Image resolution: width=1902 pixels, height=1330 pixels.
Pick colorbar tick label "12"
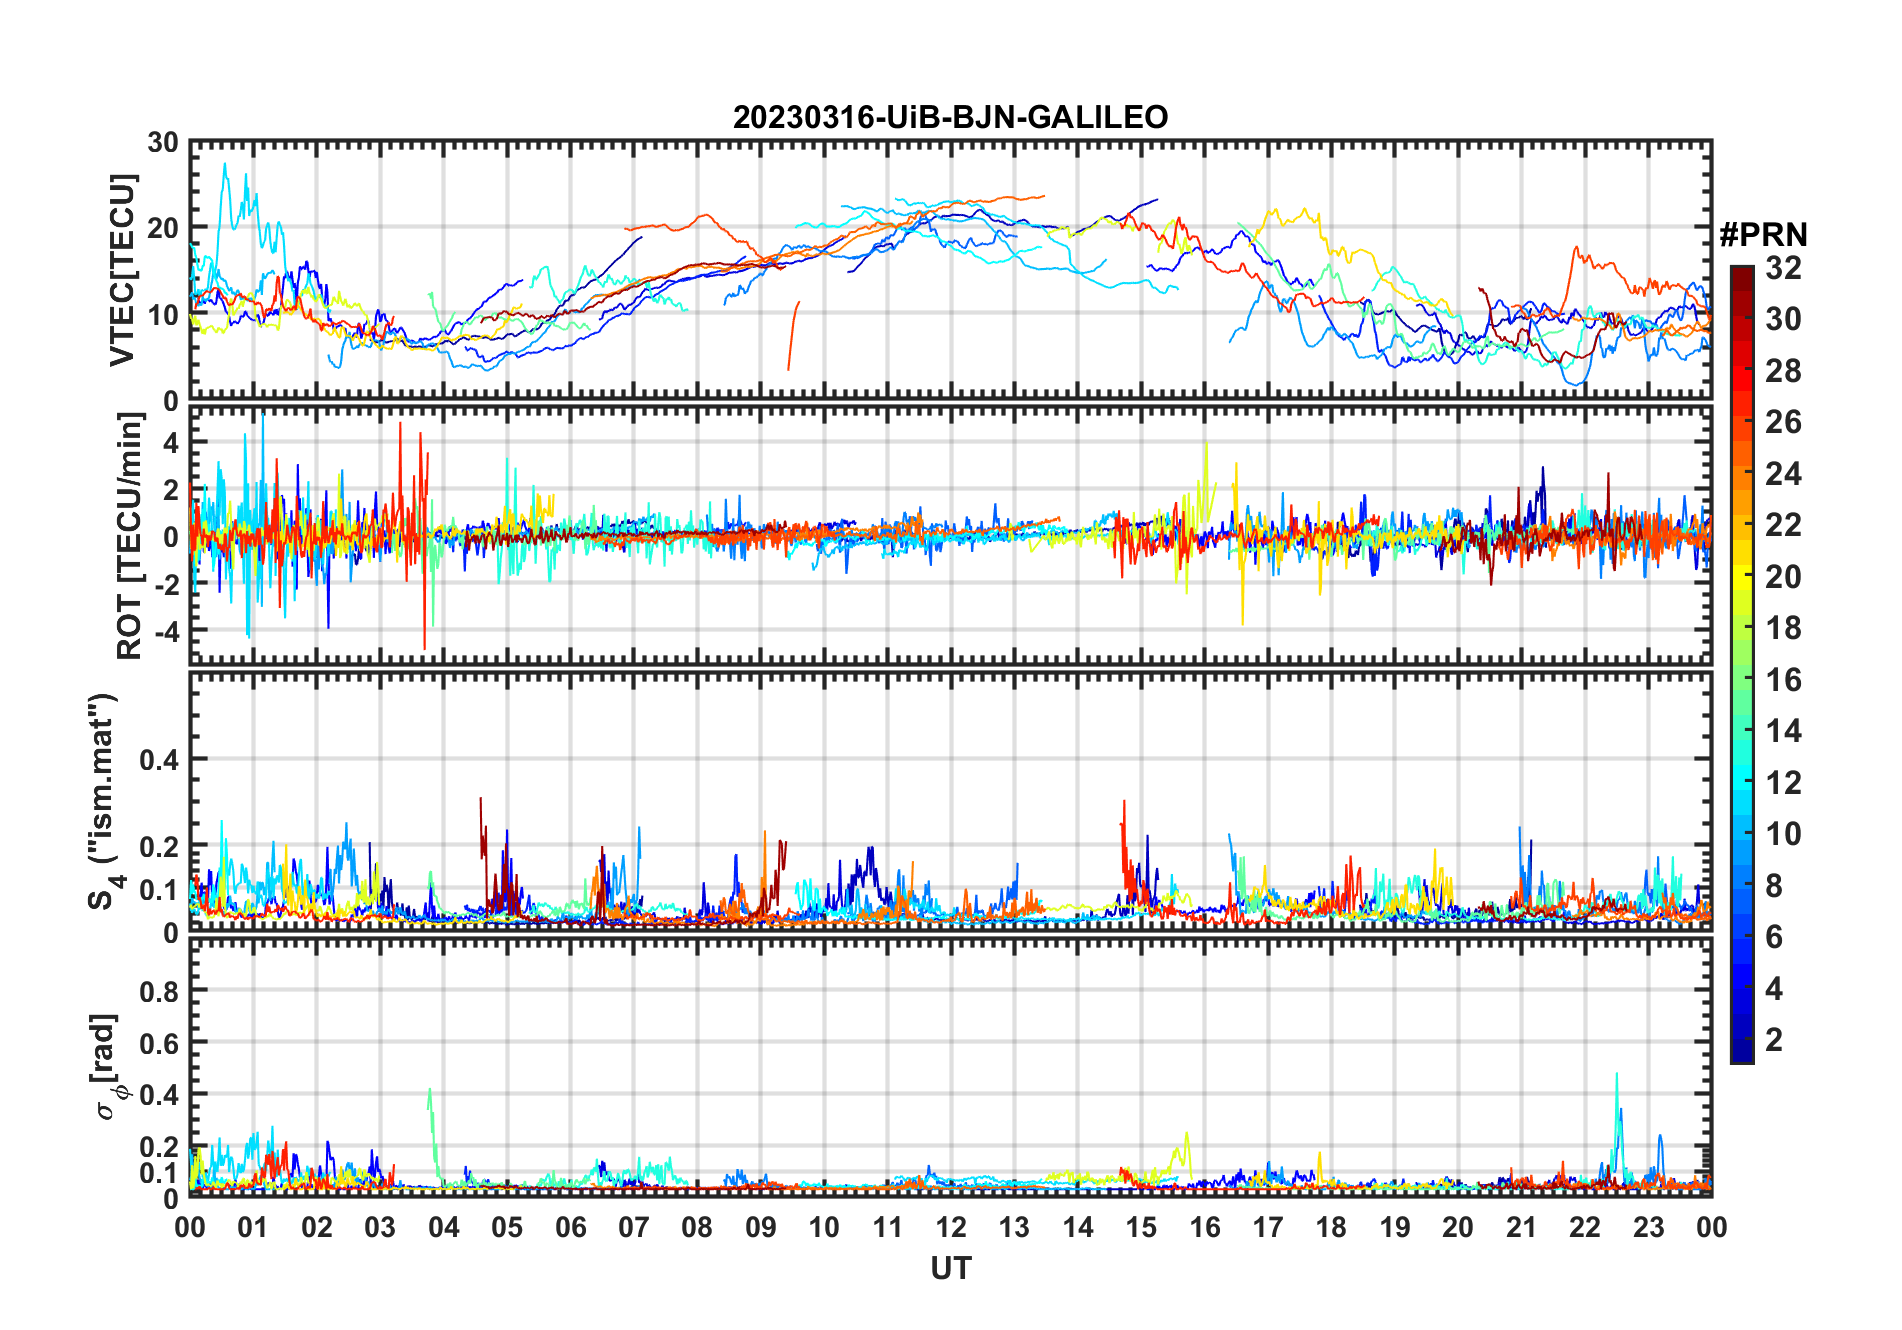[x=1783, y=783]
